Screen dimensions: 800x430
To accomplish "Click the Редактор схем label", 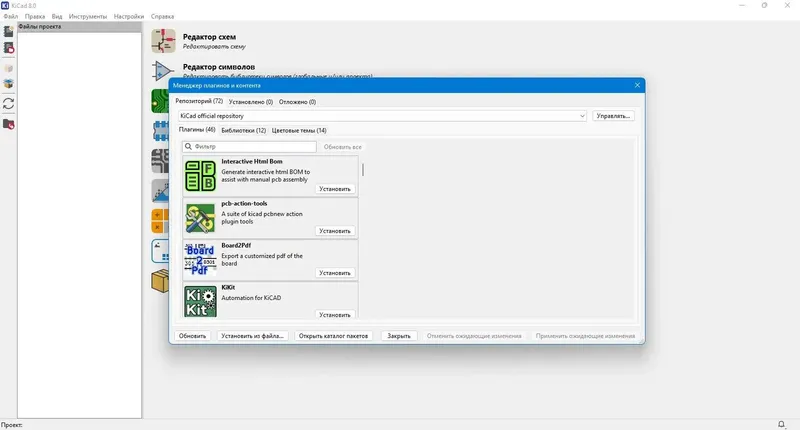I will tap(209, 37).
